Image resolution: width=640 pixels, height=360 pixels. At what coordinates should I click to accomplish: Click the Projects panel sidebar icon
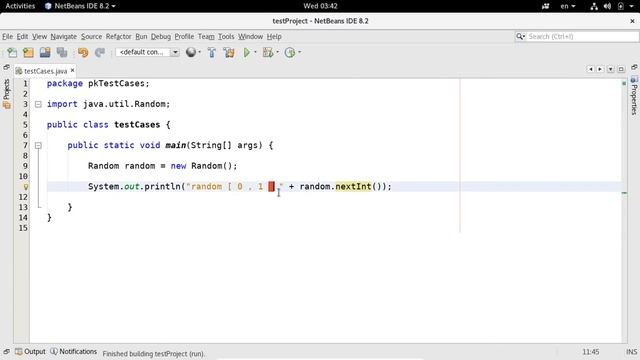point(7,105)
